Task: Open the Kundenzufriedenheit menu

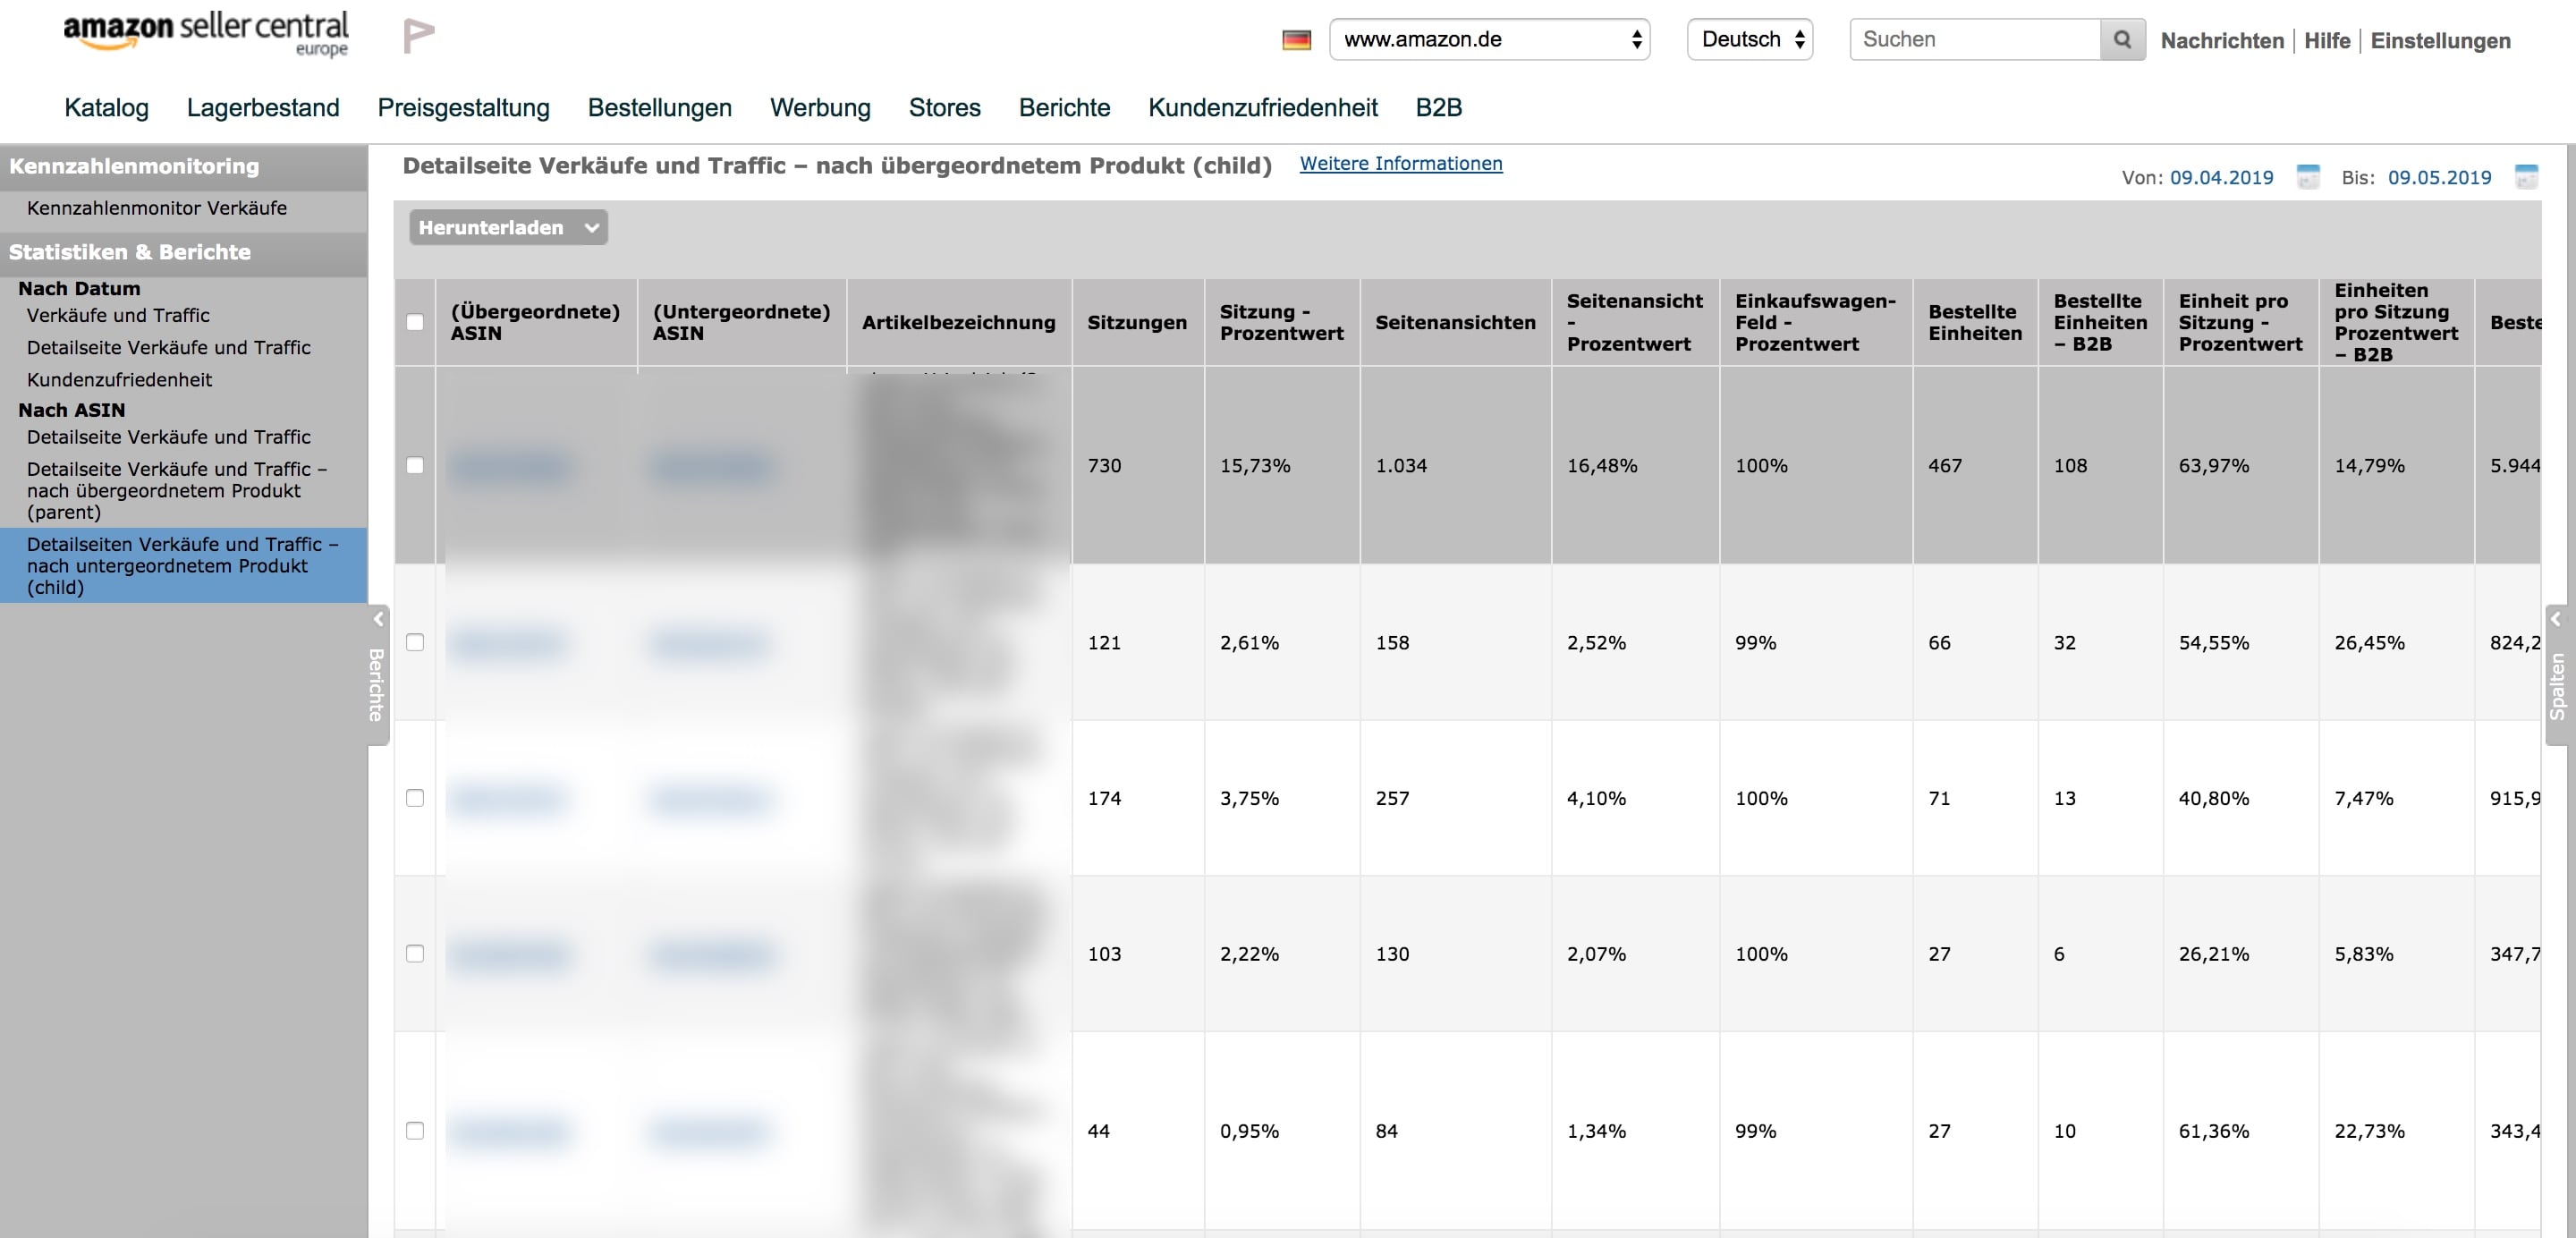Action: click(1262, 108)
